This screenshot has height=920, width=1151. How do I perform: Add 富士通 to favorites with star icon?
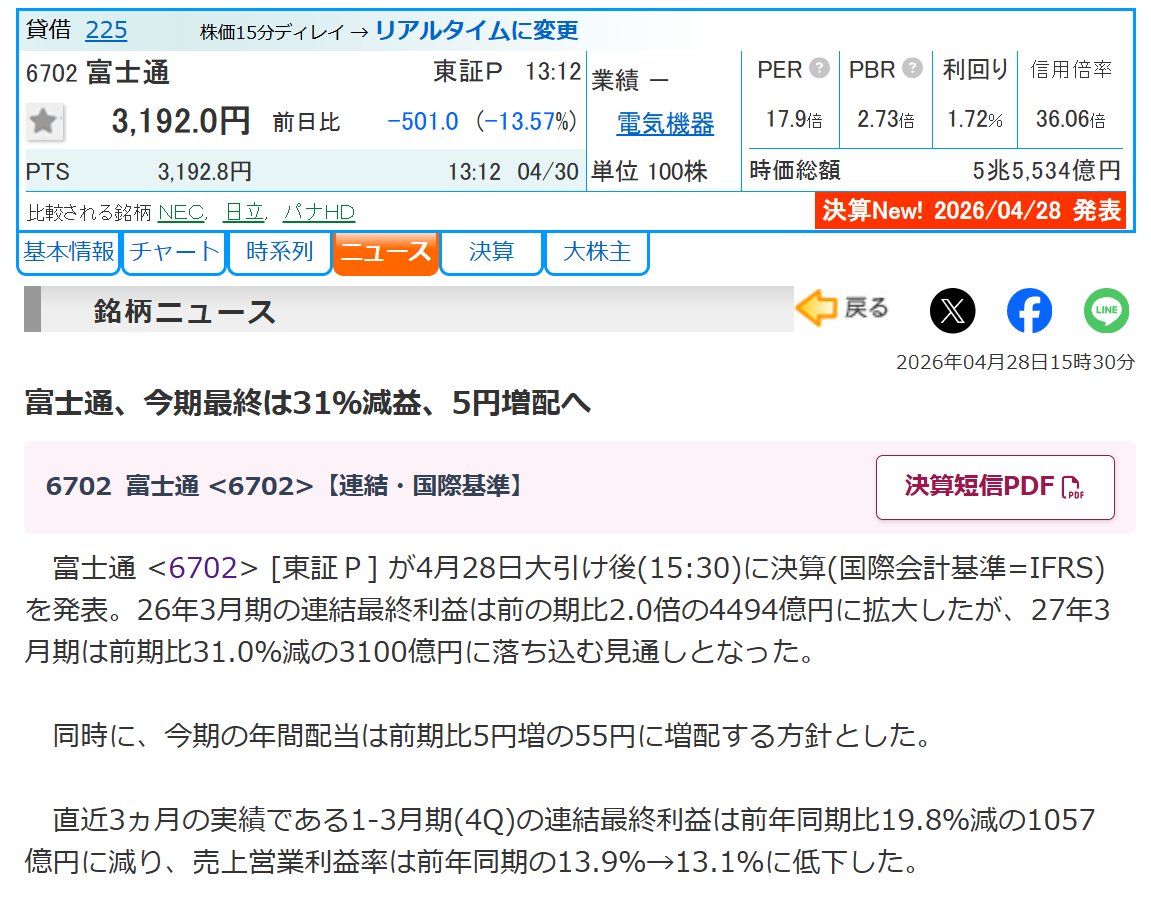(x=44, y=121)
